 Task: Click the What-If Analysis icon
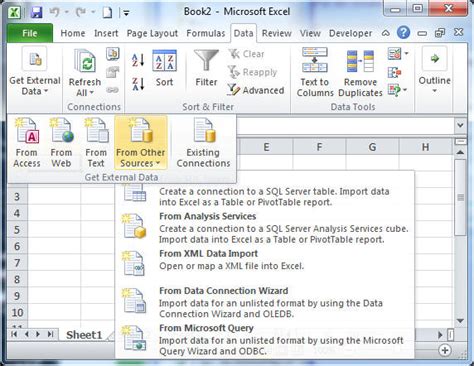[x=394, y=90]
